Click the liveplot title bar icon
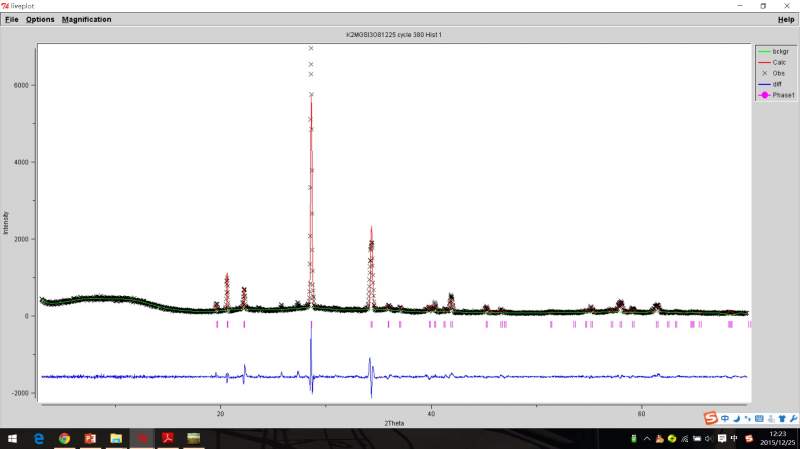 (5, 6)
